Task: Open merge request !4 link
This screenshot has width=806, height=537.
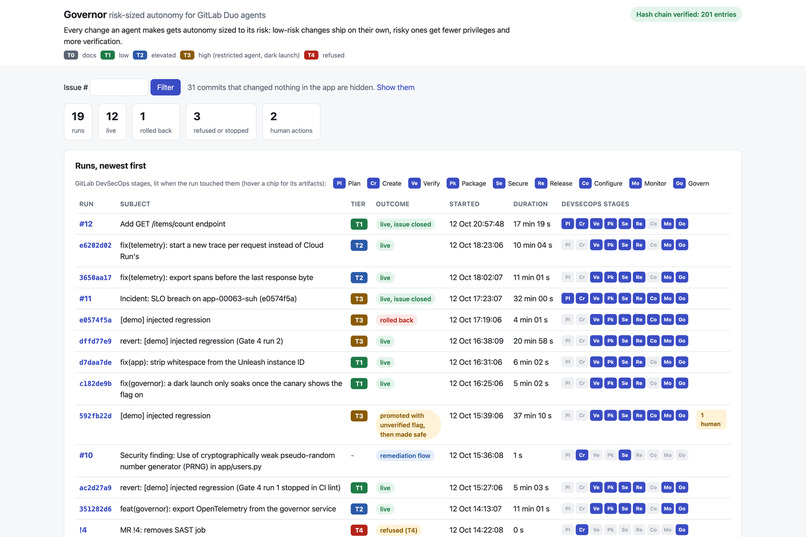Action: (x=83, y=530)
